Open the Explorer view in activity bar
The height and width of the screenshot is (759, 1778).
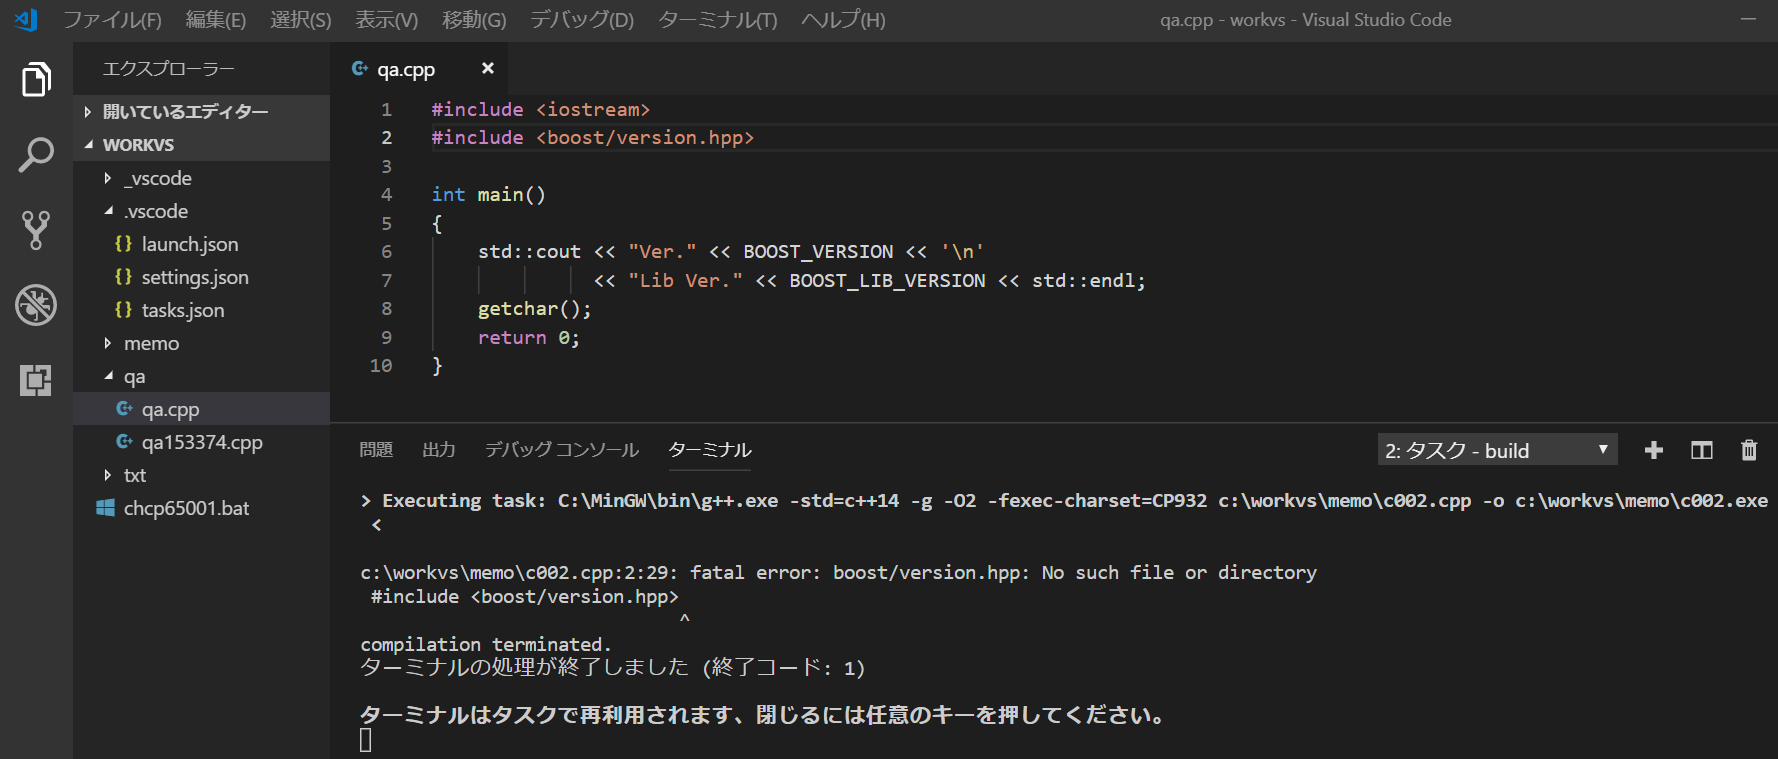(36, 80)
